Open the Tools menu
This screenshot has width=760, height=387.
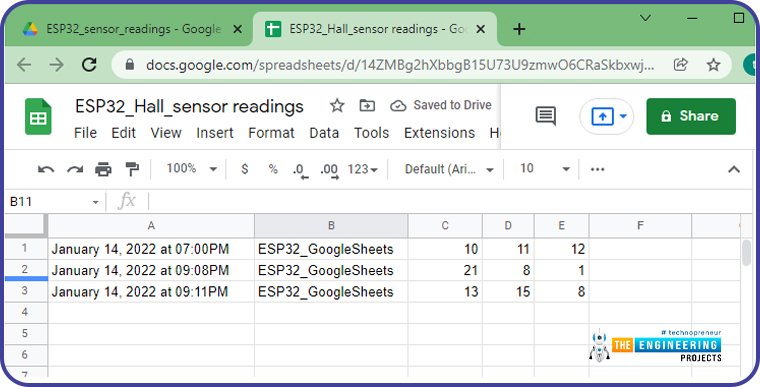point(372,133)
